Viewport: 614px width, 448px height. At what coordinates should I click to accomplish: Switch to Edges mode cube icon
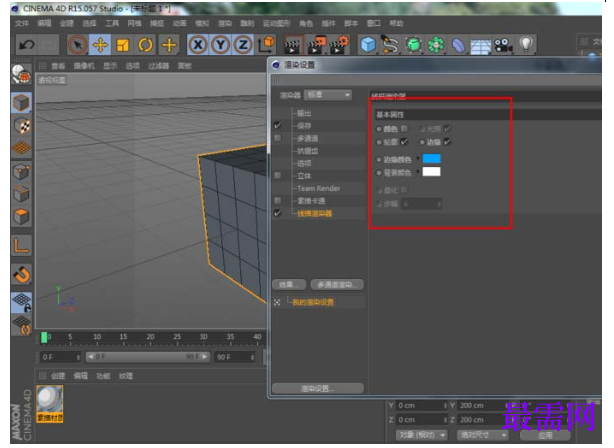coord(21,194)
